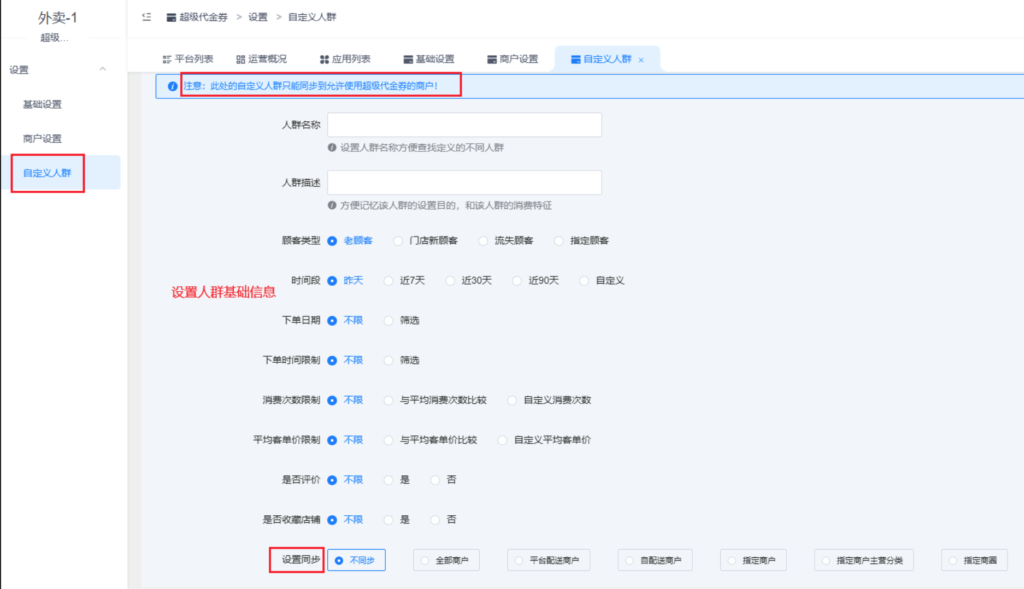Click the 超级代金券 breadcrumb link
Image resolution: width=1024 pixels, height=589 pixels.
200,16
